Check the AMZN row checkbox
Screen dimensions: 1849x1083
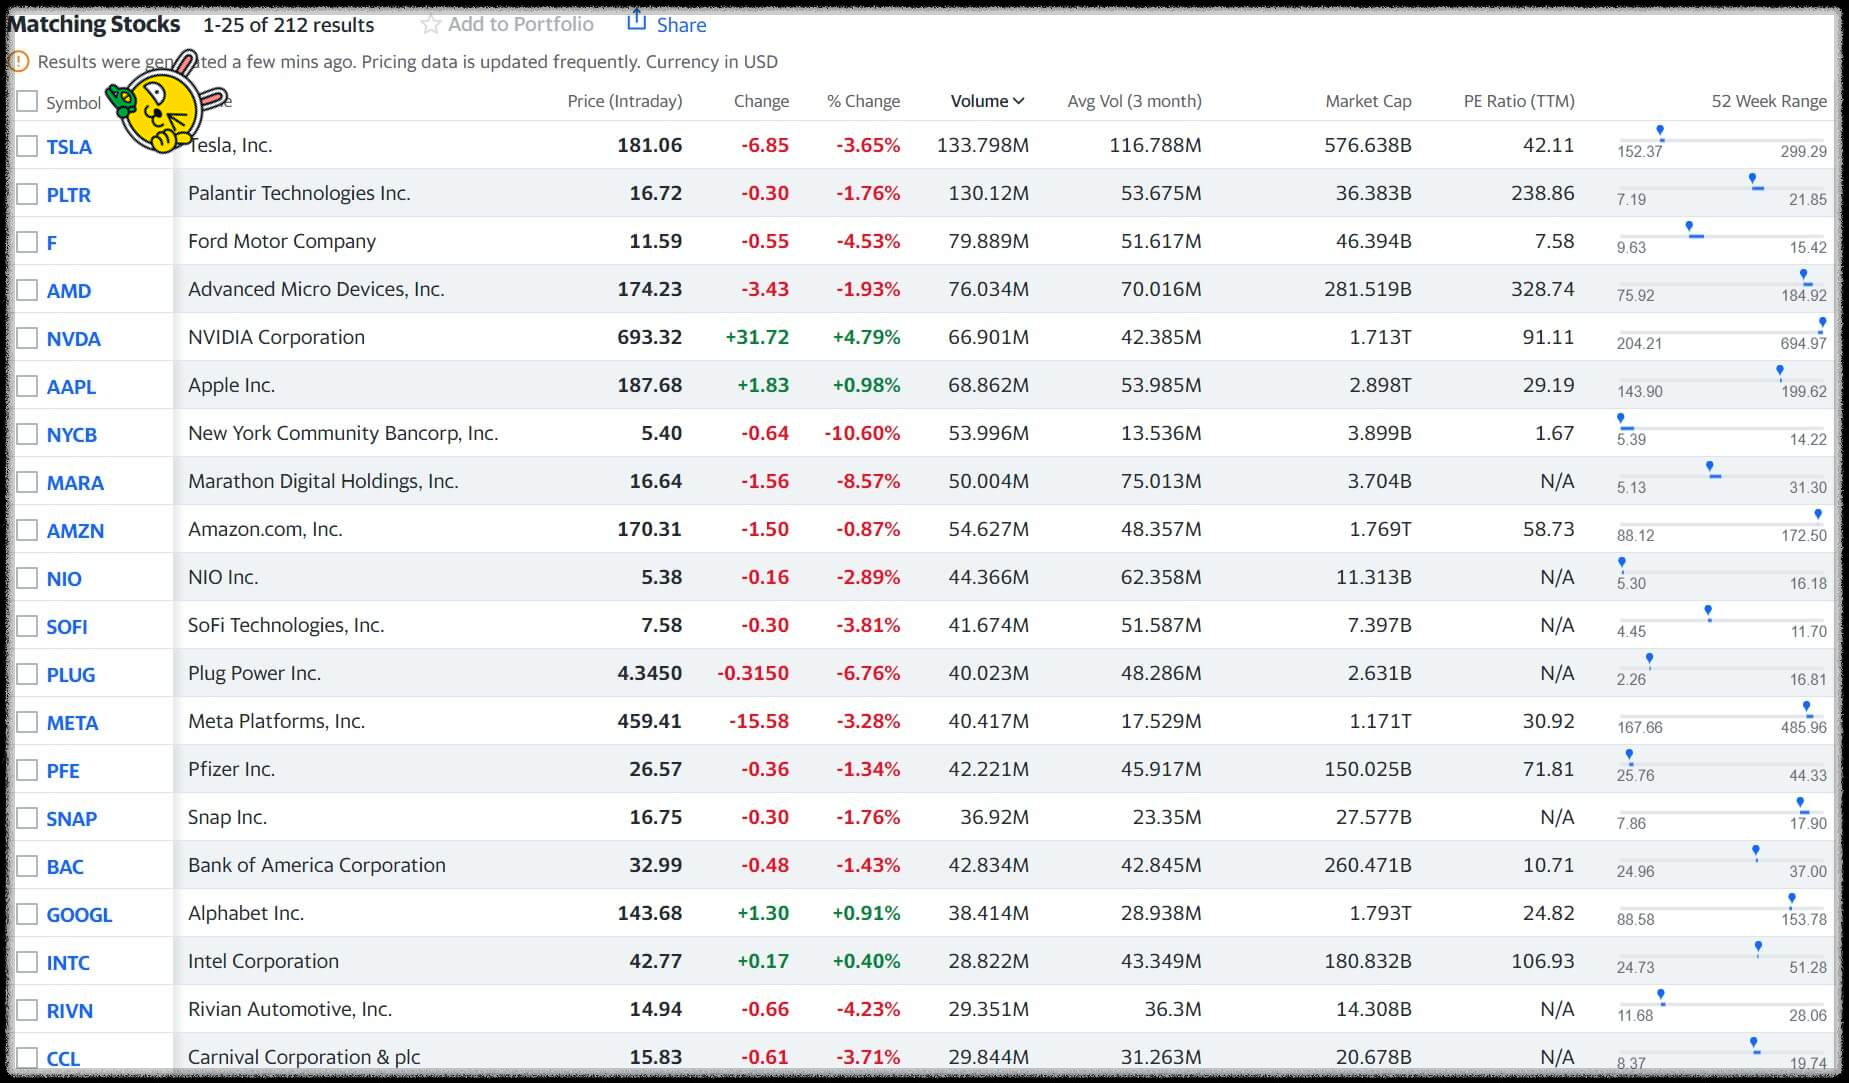(x=28, y=530)
